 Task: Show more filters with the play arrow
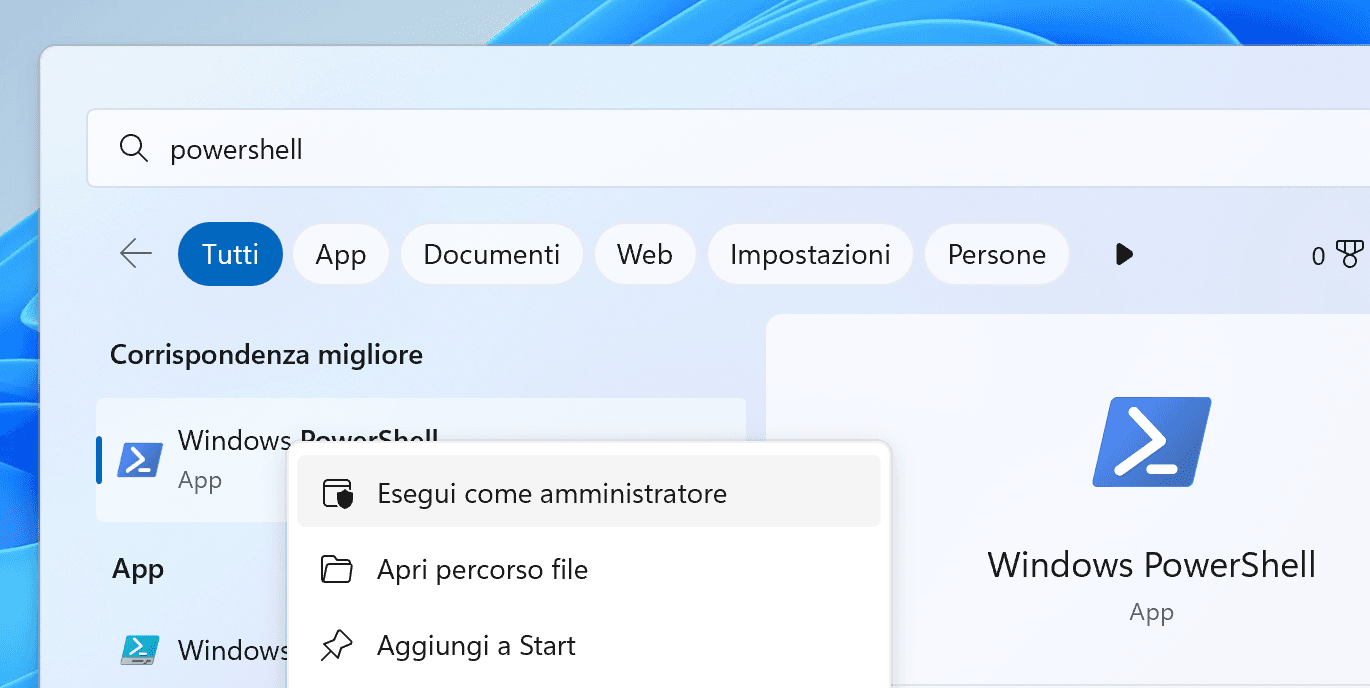click(x=1123, y=254)
